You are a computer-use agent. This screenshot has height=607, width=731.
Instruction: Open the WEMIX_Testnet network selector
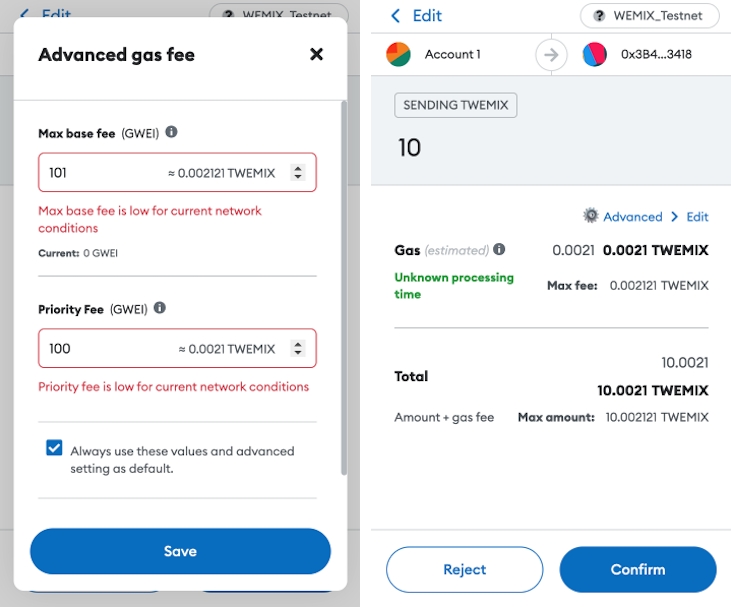tap(649, 16)
